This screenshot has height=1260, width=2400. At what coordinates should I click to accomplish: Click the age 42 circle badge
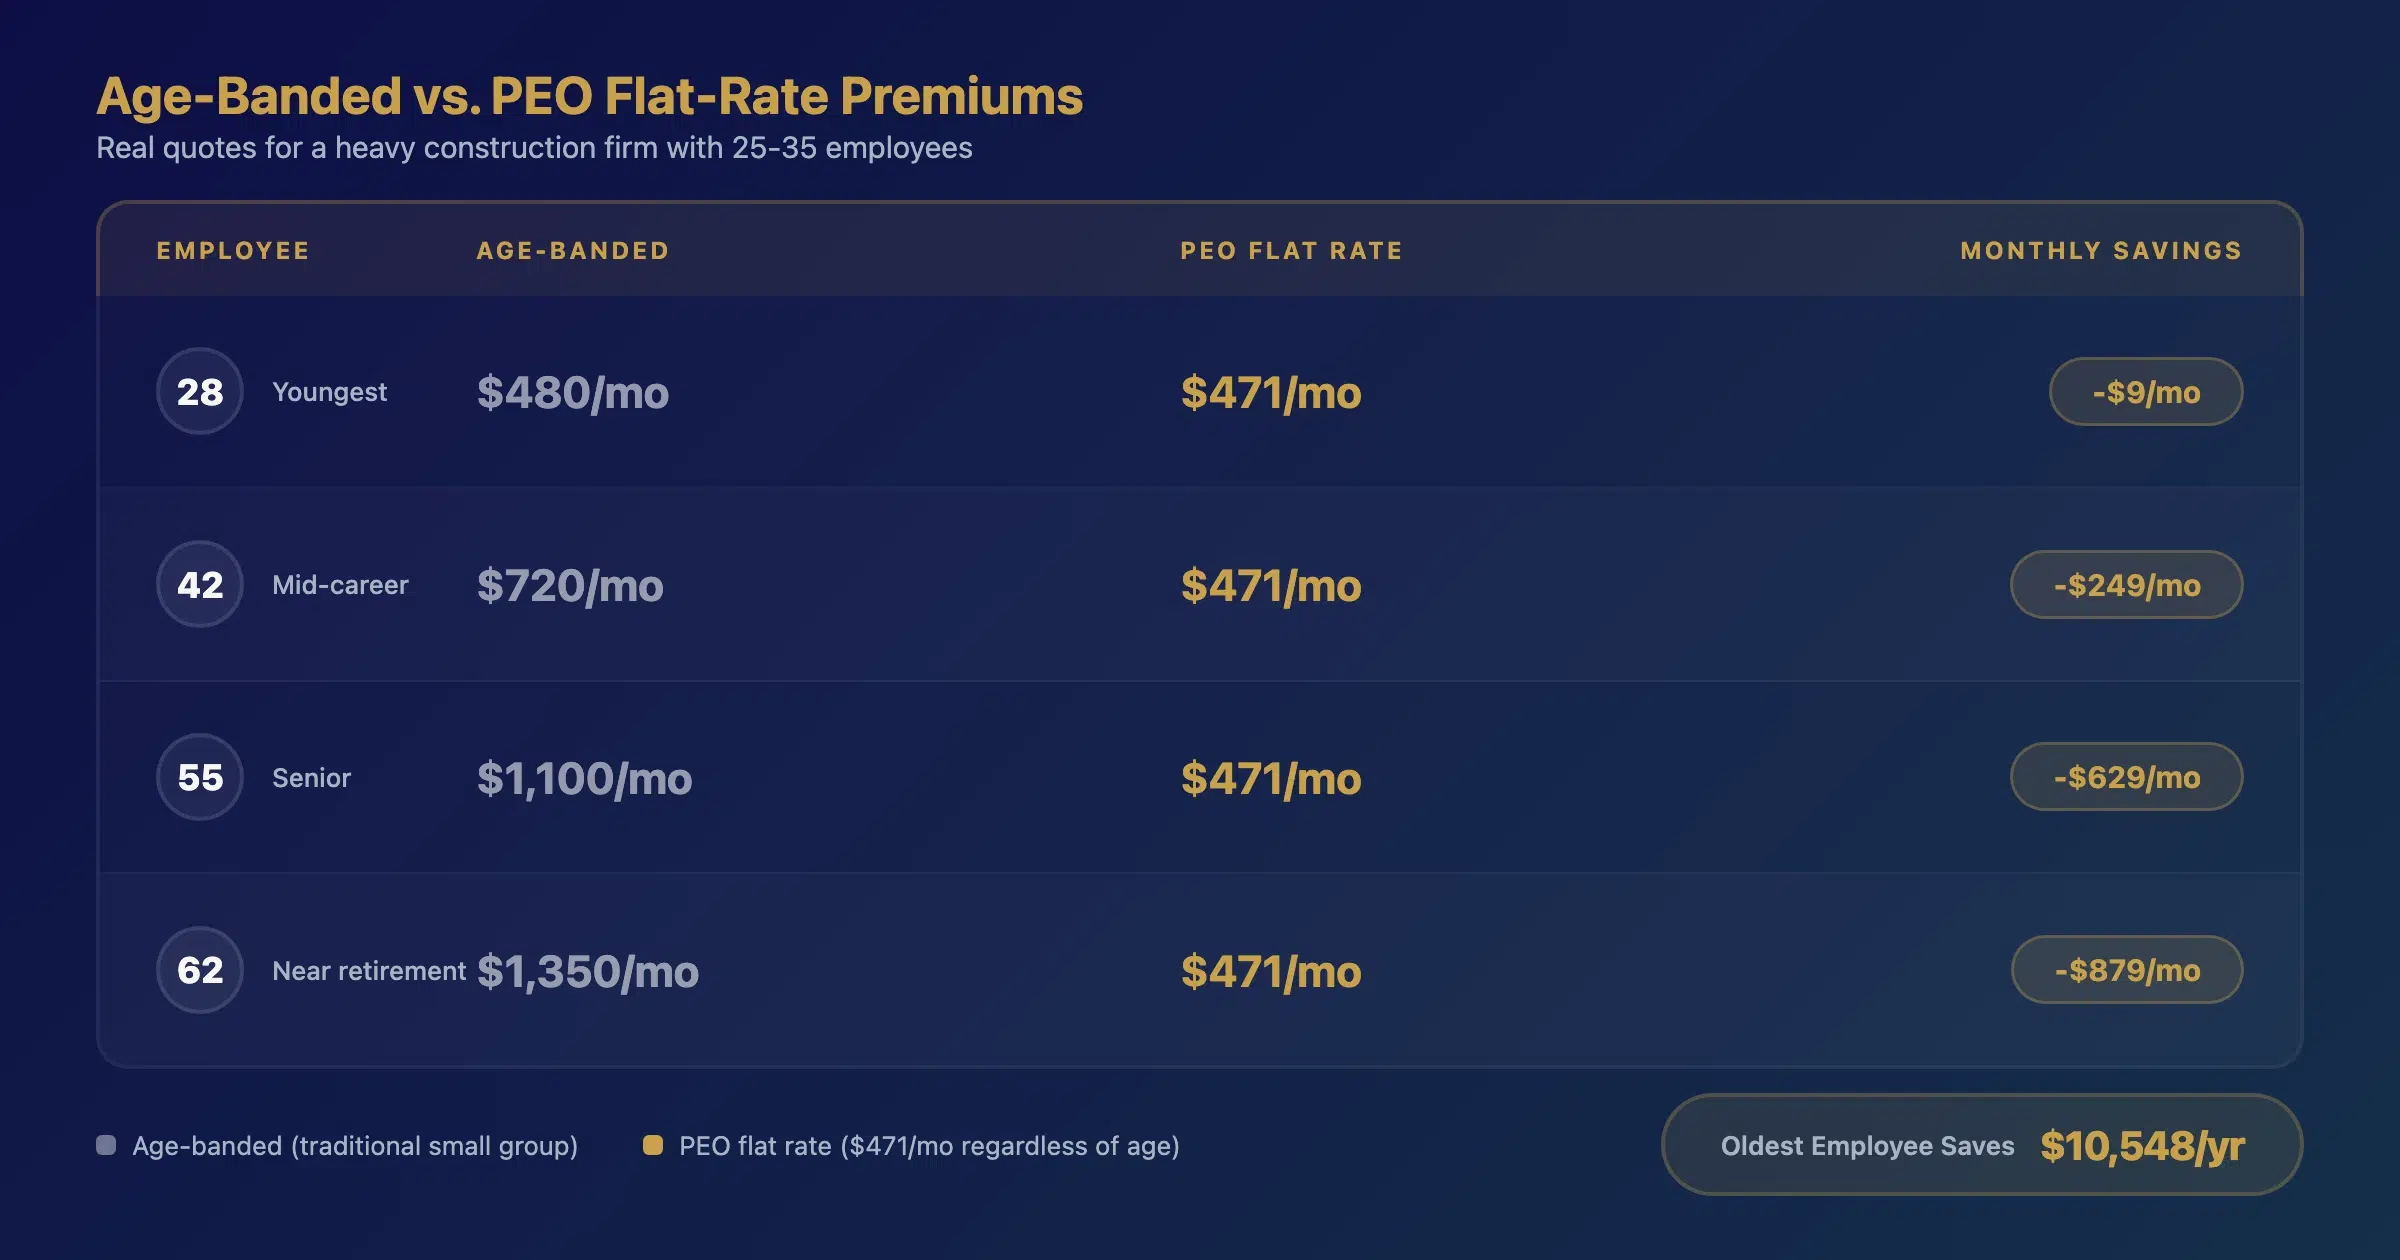[x=200, y=584]
